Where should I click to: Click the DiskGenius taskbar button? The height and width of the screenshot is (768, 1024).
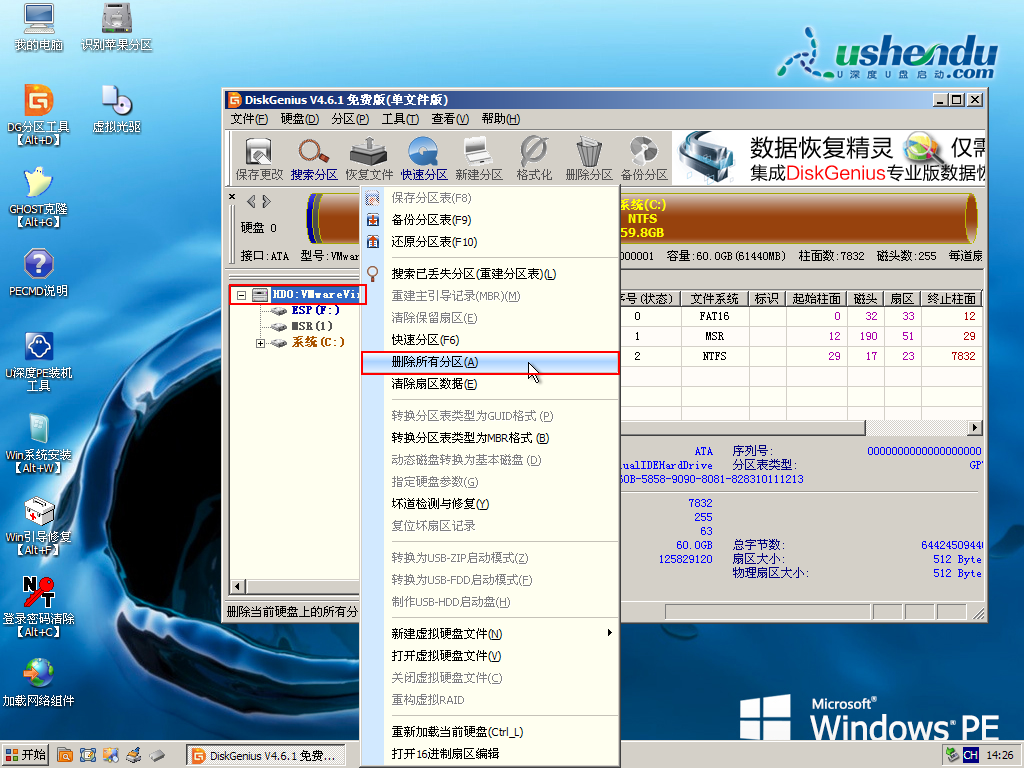pyautogui.click(x=266, y=756)
